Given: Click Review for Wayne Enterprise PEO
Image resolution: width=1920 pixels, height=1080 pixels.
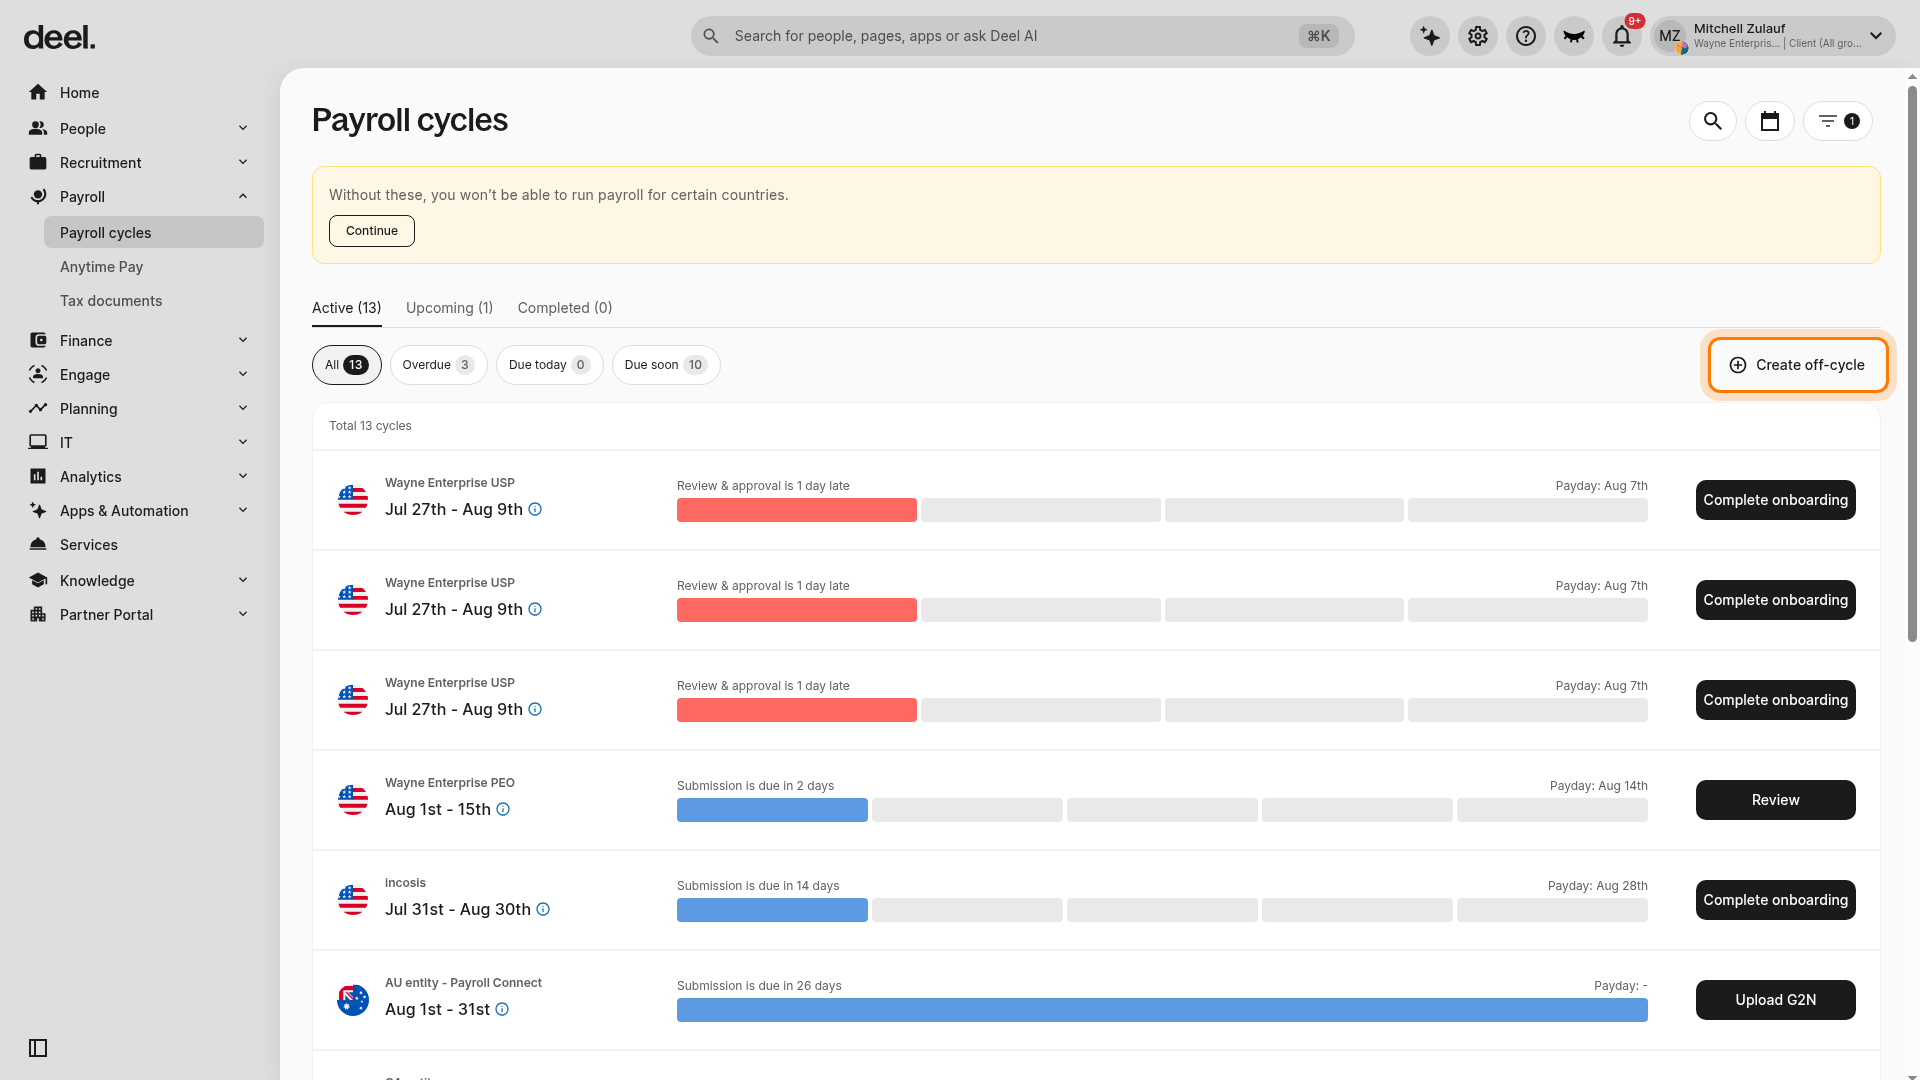Looking at the screenshot, I should (1775, 800).
